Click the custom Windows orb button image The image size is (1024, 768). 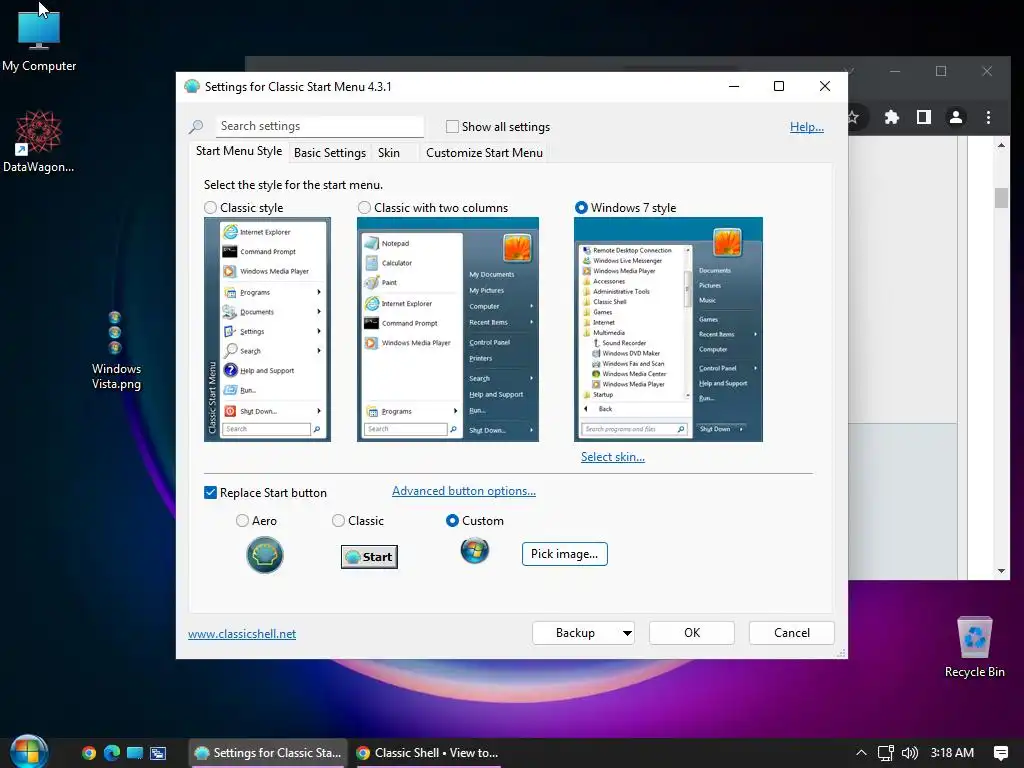475,550
